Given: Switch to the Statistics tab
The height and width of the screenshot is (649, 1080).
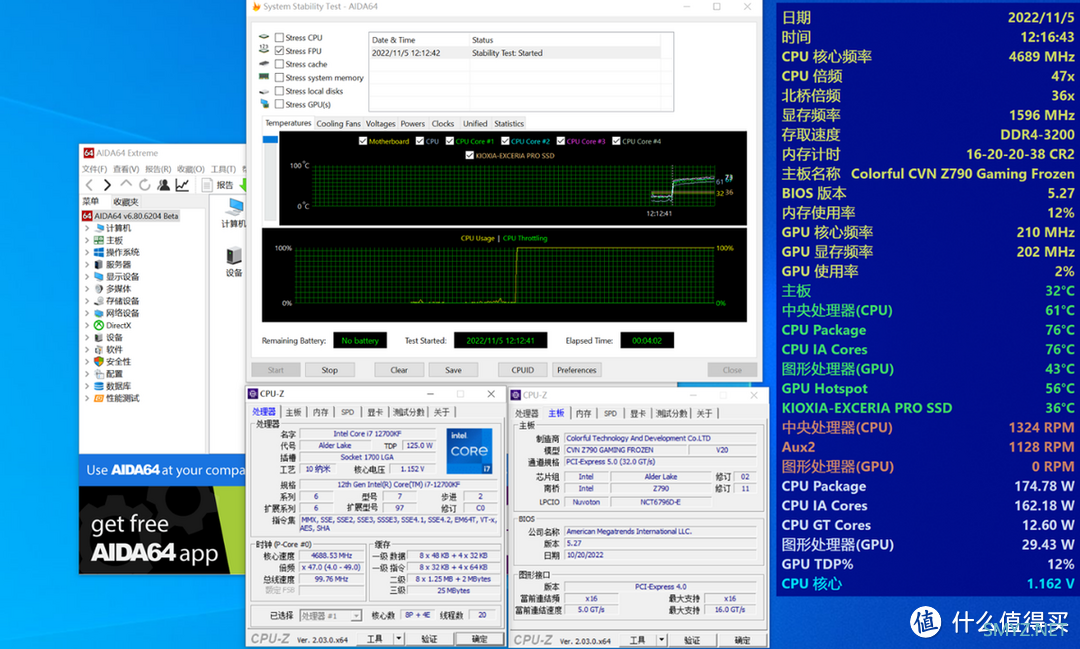Looking at the screenshot, I should [x=509, y=124].
